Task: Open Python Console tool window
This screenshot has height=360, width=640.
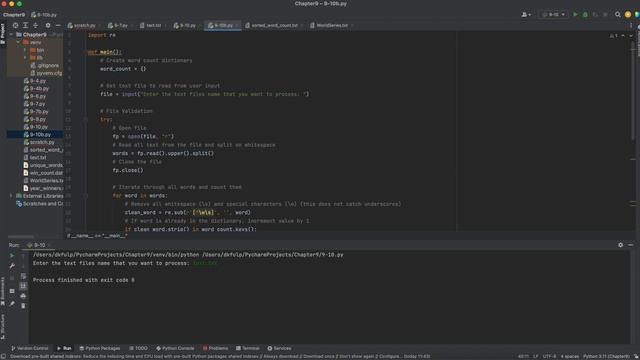Action: pyautogui.click(x=175, y=349)
